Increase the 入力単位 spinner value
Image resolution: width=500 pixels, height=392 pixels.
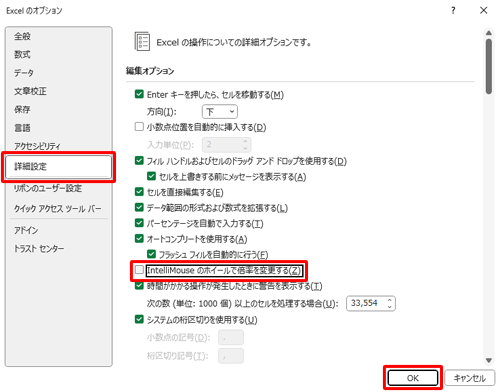(x=245, y=141)
